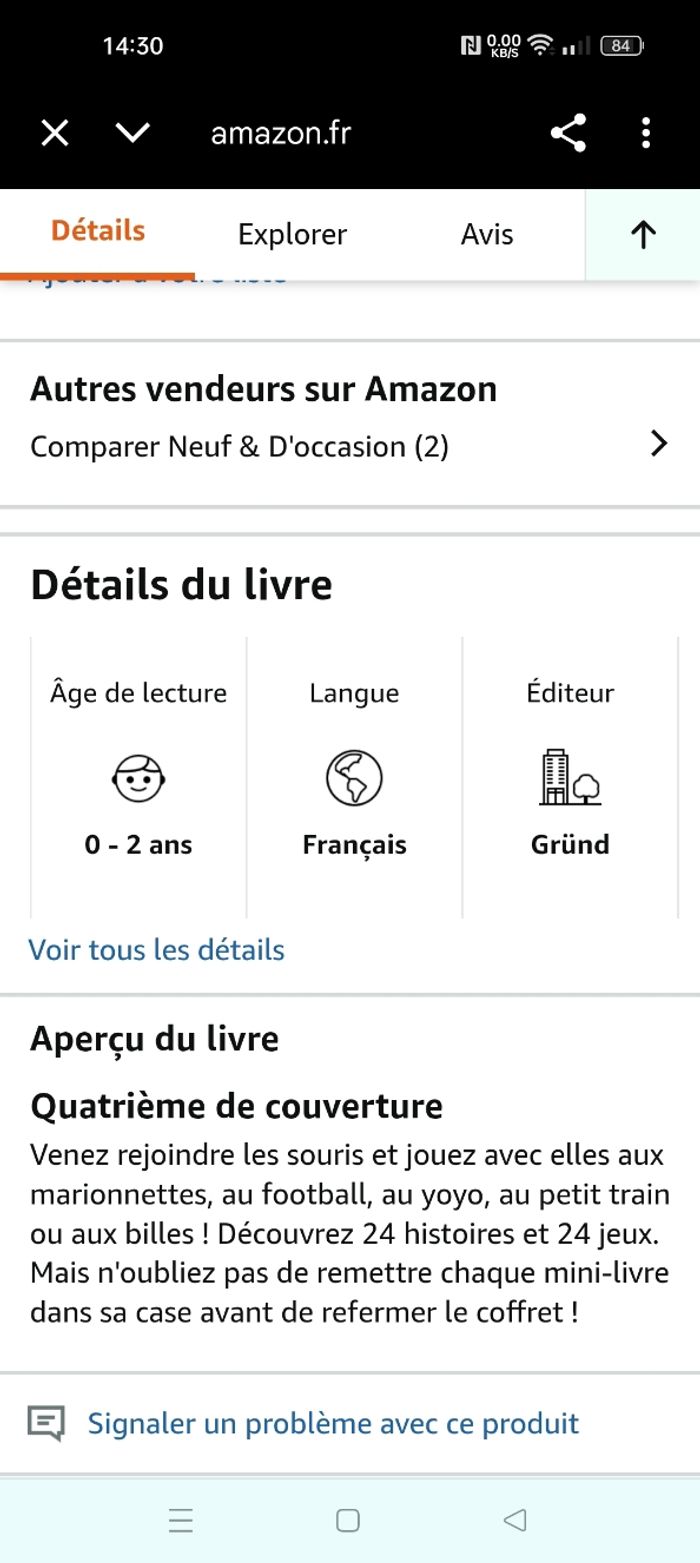
Task: Tap the scroll-to-top arrow icon
Action: [643, 235]
